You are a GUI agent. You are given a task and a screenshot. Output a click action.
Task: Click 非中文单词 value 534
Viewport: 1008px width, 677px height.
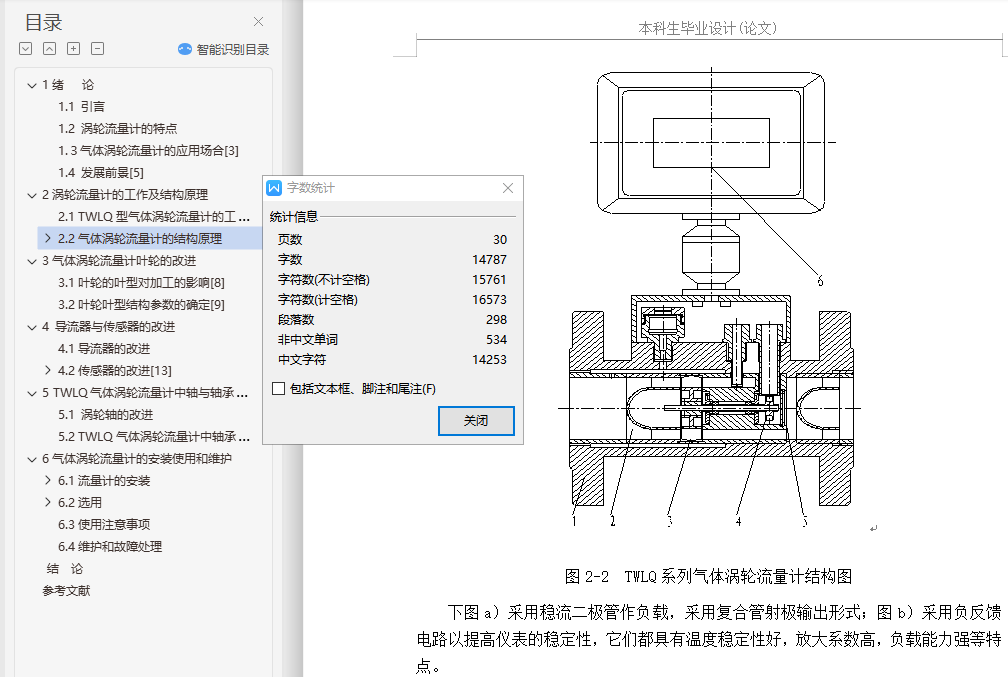tap(496, 339)
